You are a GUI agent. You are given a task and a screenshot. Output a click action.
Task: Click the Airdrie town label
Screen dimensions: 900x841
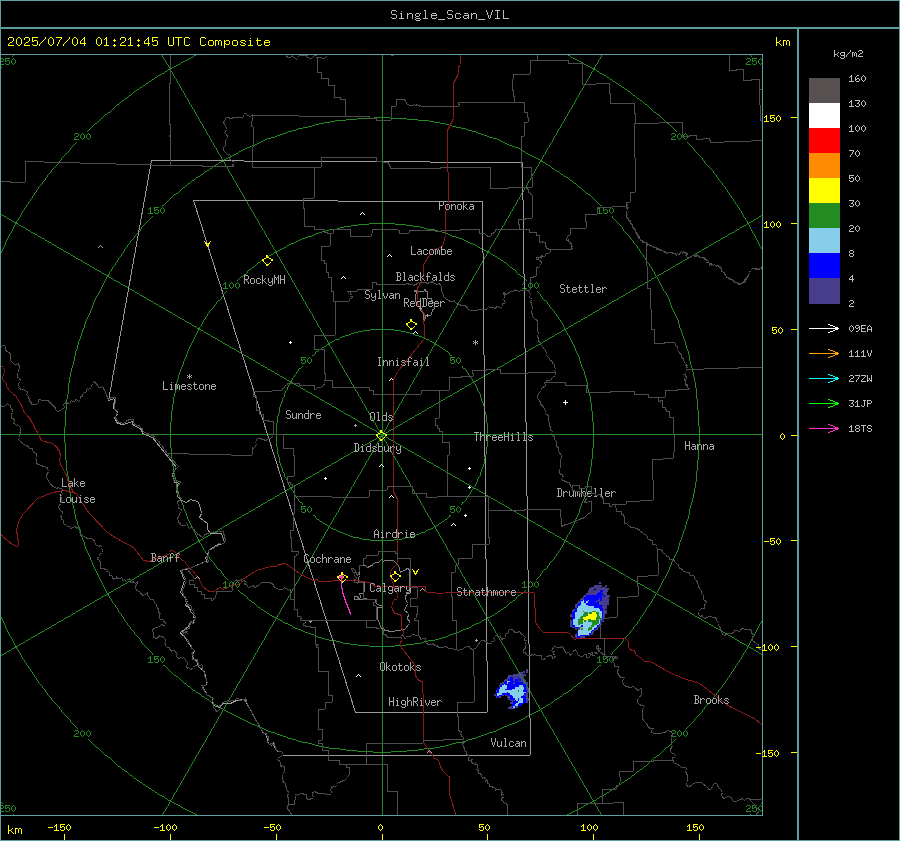394,534
